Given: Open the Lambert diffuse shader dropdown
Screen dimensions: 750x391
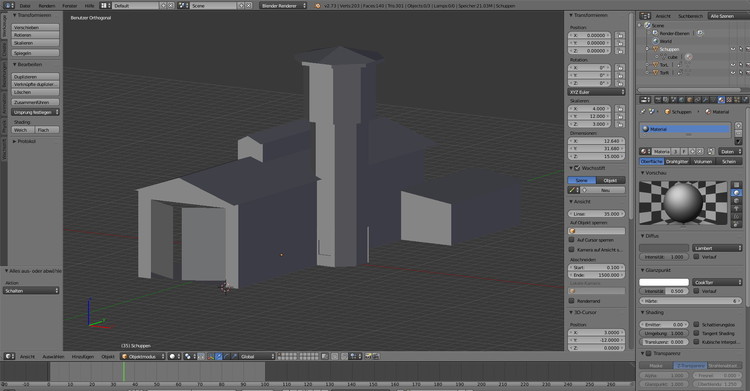Looking at the screenshot, I should tap(717, 248).
